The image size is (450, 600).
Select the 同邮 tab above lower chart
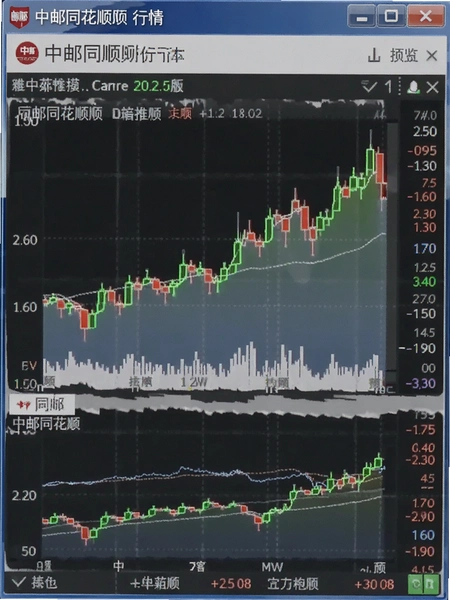point(41,405)
